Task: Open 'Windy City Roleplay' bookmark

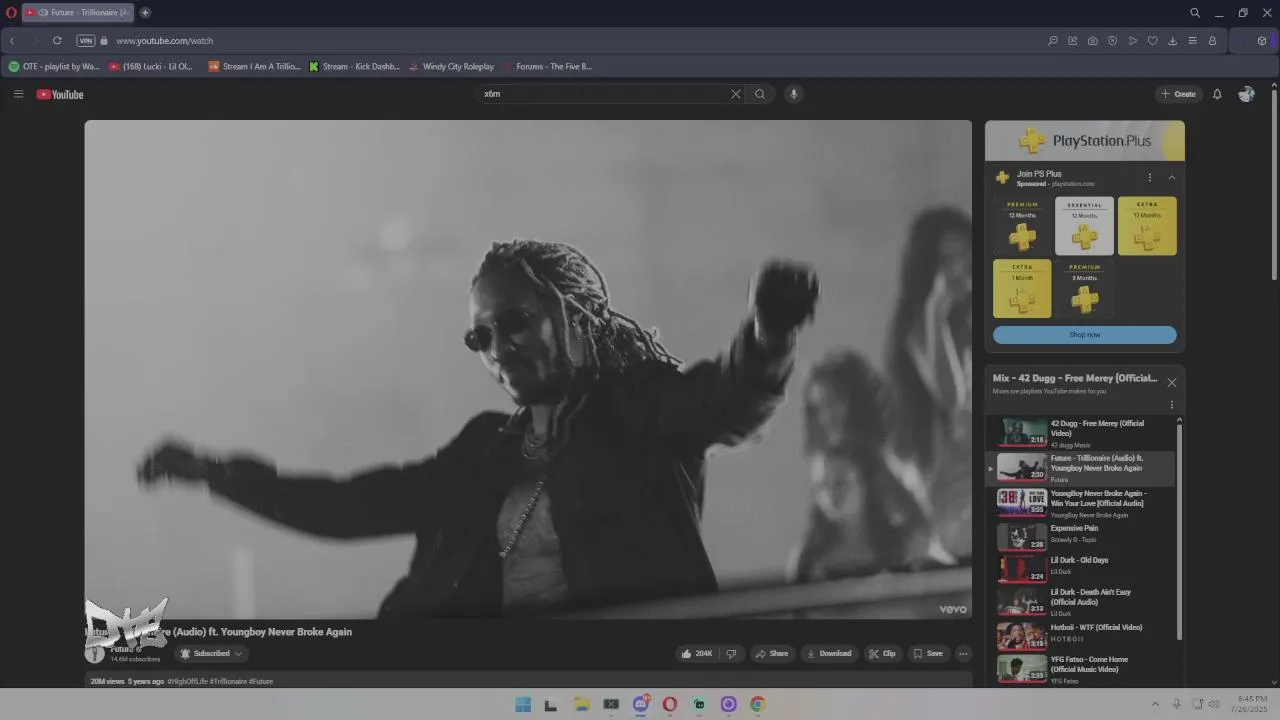Action: pos(451,67)
